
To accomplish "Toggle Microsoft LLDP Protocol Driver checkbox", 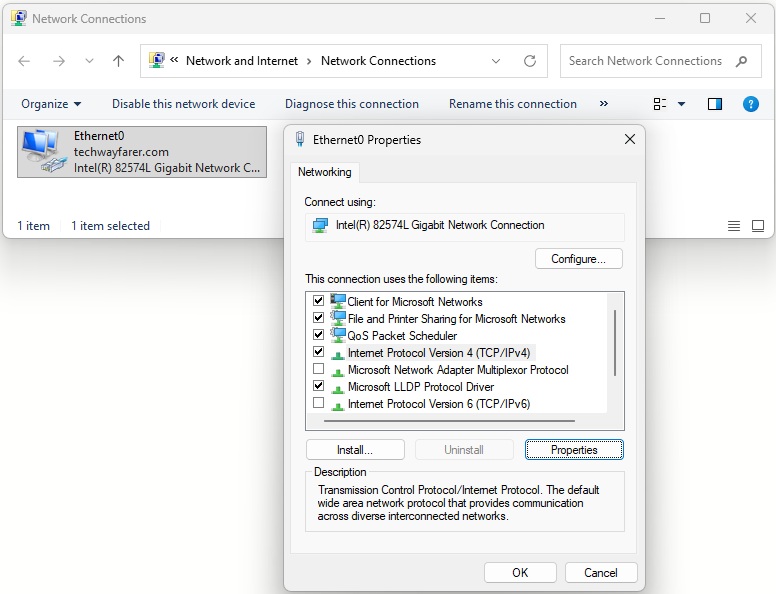I will [319, 386].
